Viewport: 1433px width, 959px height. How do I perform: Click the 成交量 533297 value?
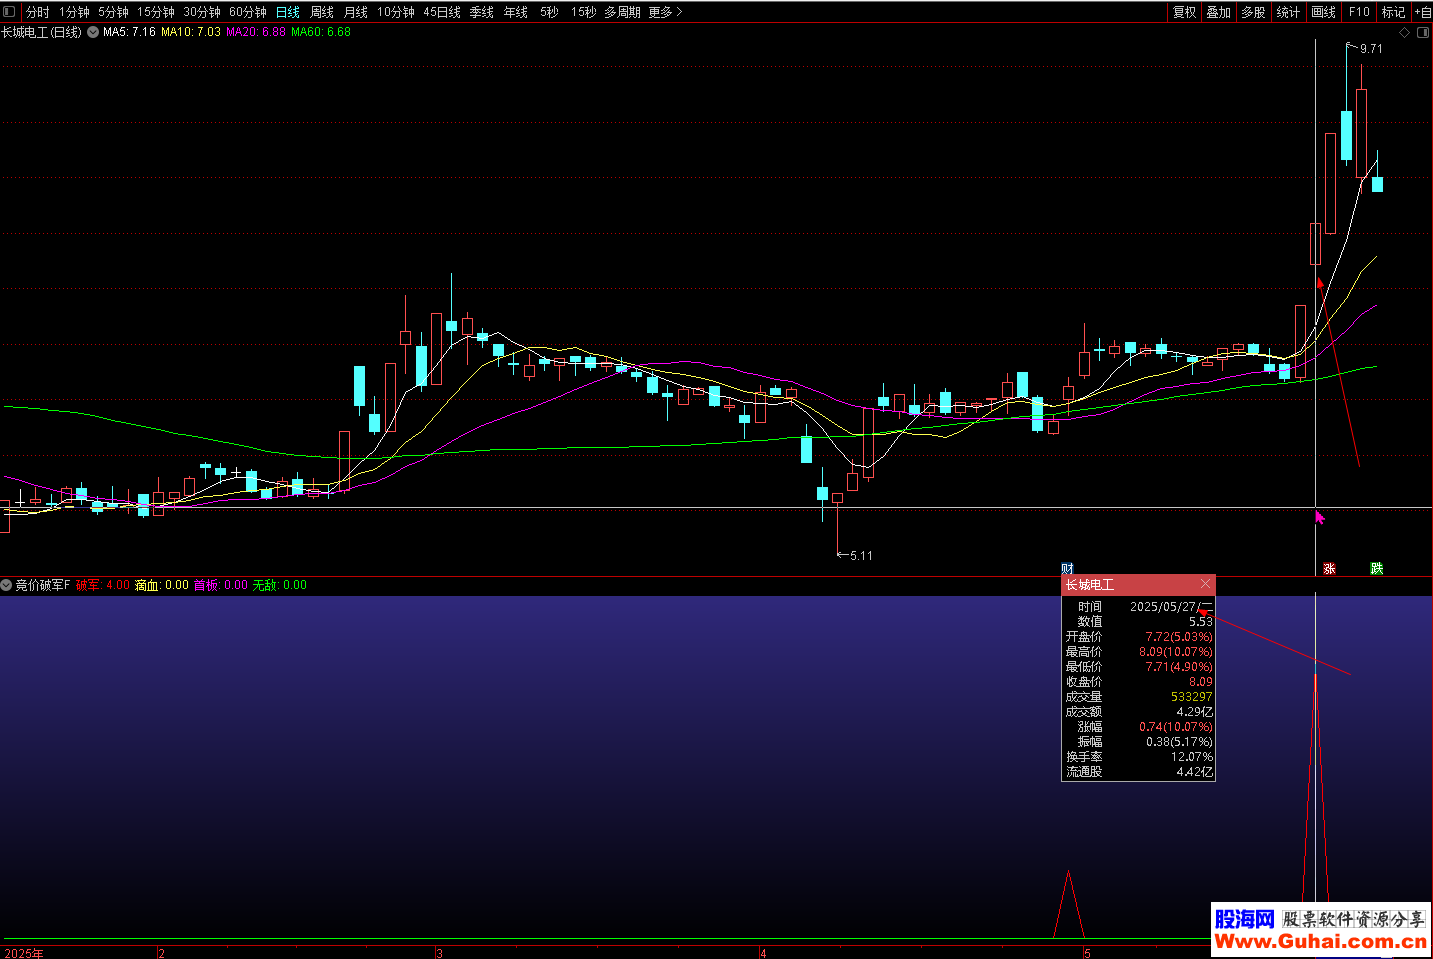[1191, 697]
